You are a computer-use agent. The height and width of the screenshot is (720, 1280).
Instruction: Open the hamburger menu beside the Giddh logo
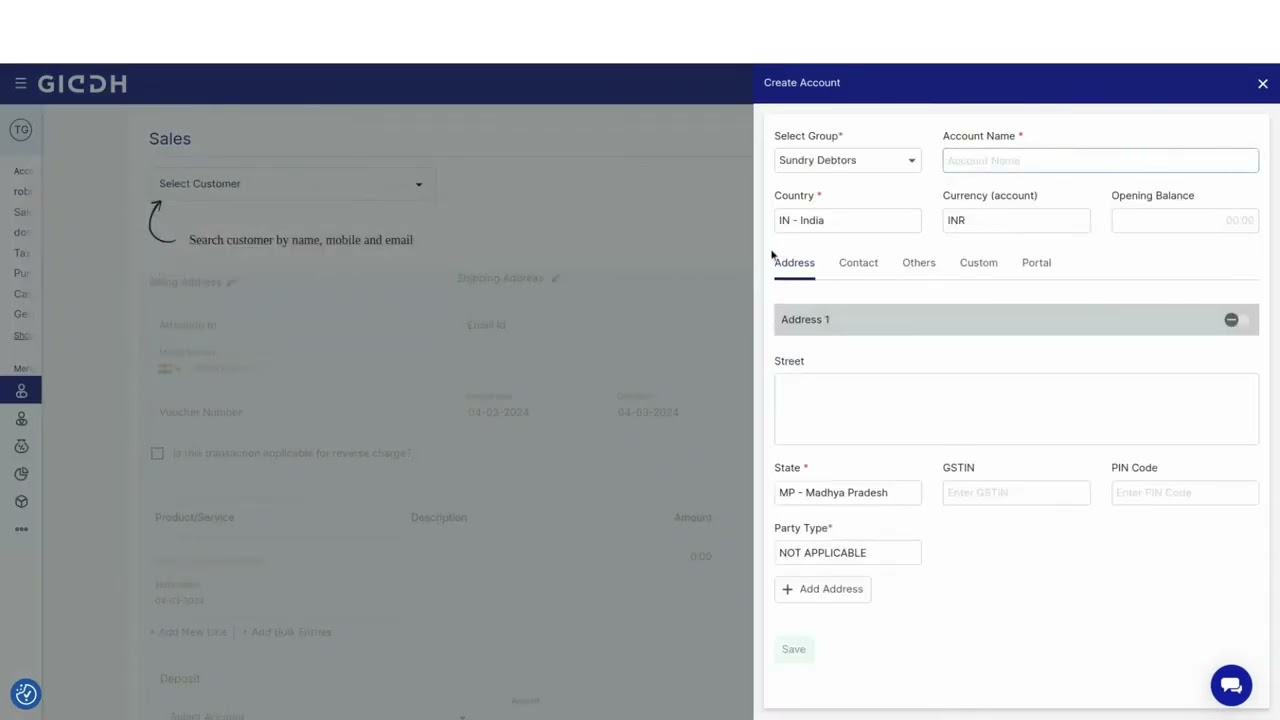(20, 84)
